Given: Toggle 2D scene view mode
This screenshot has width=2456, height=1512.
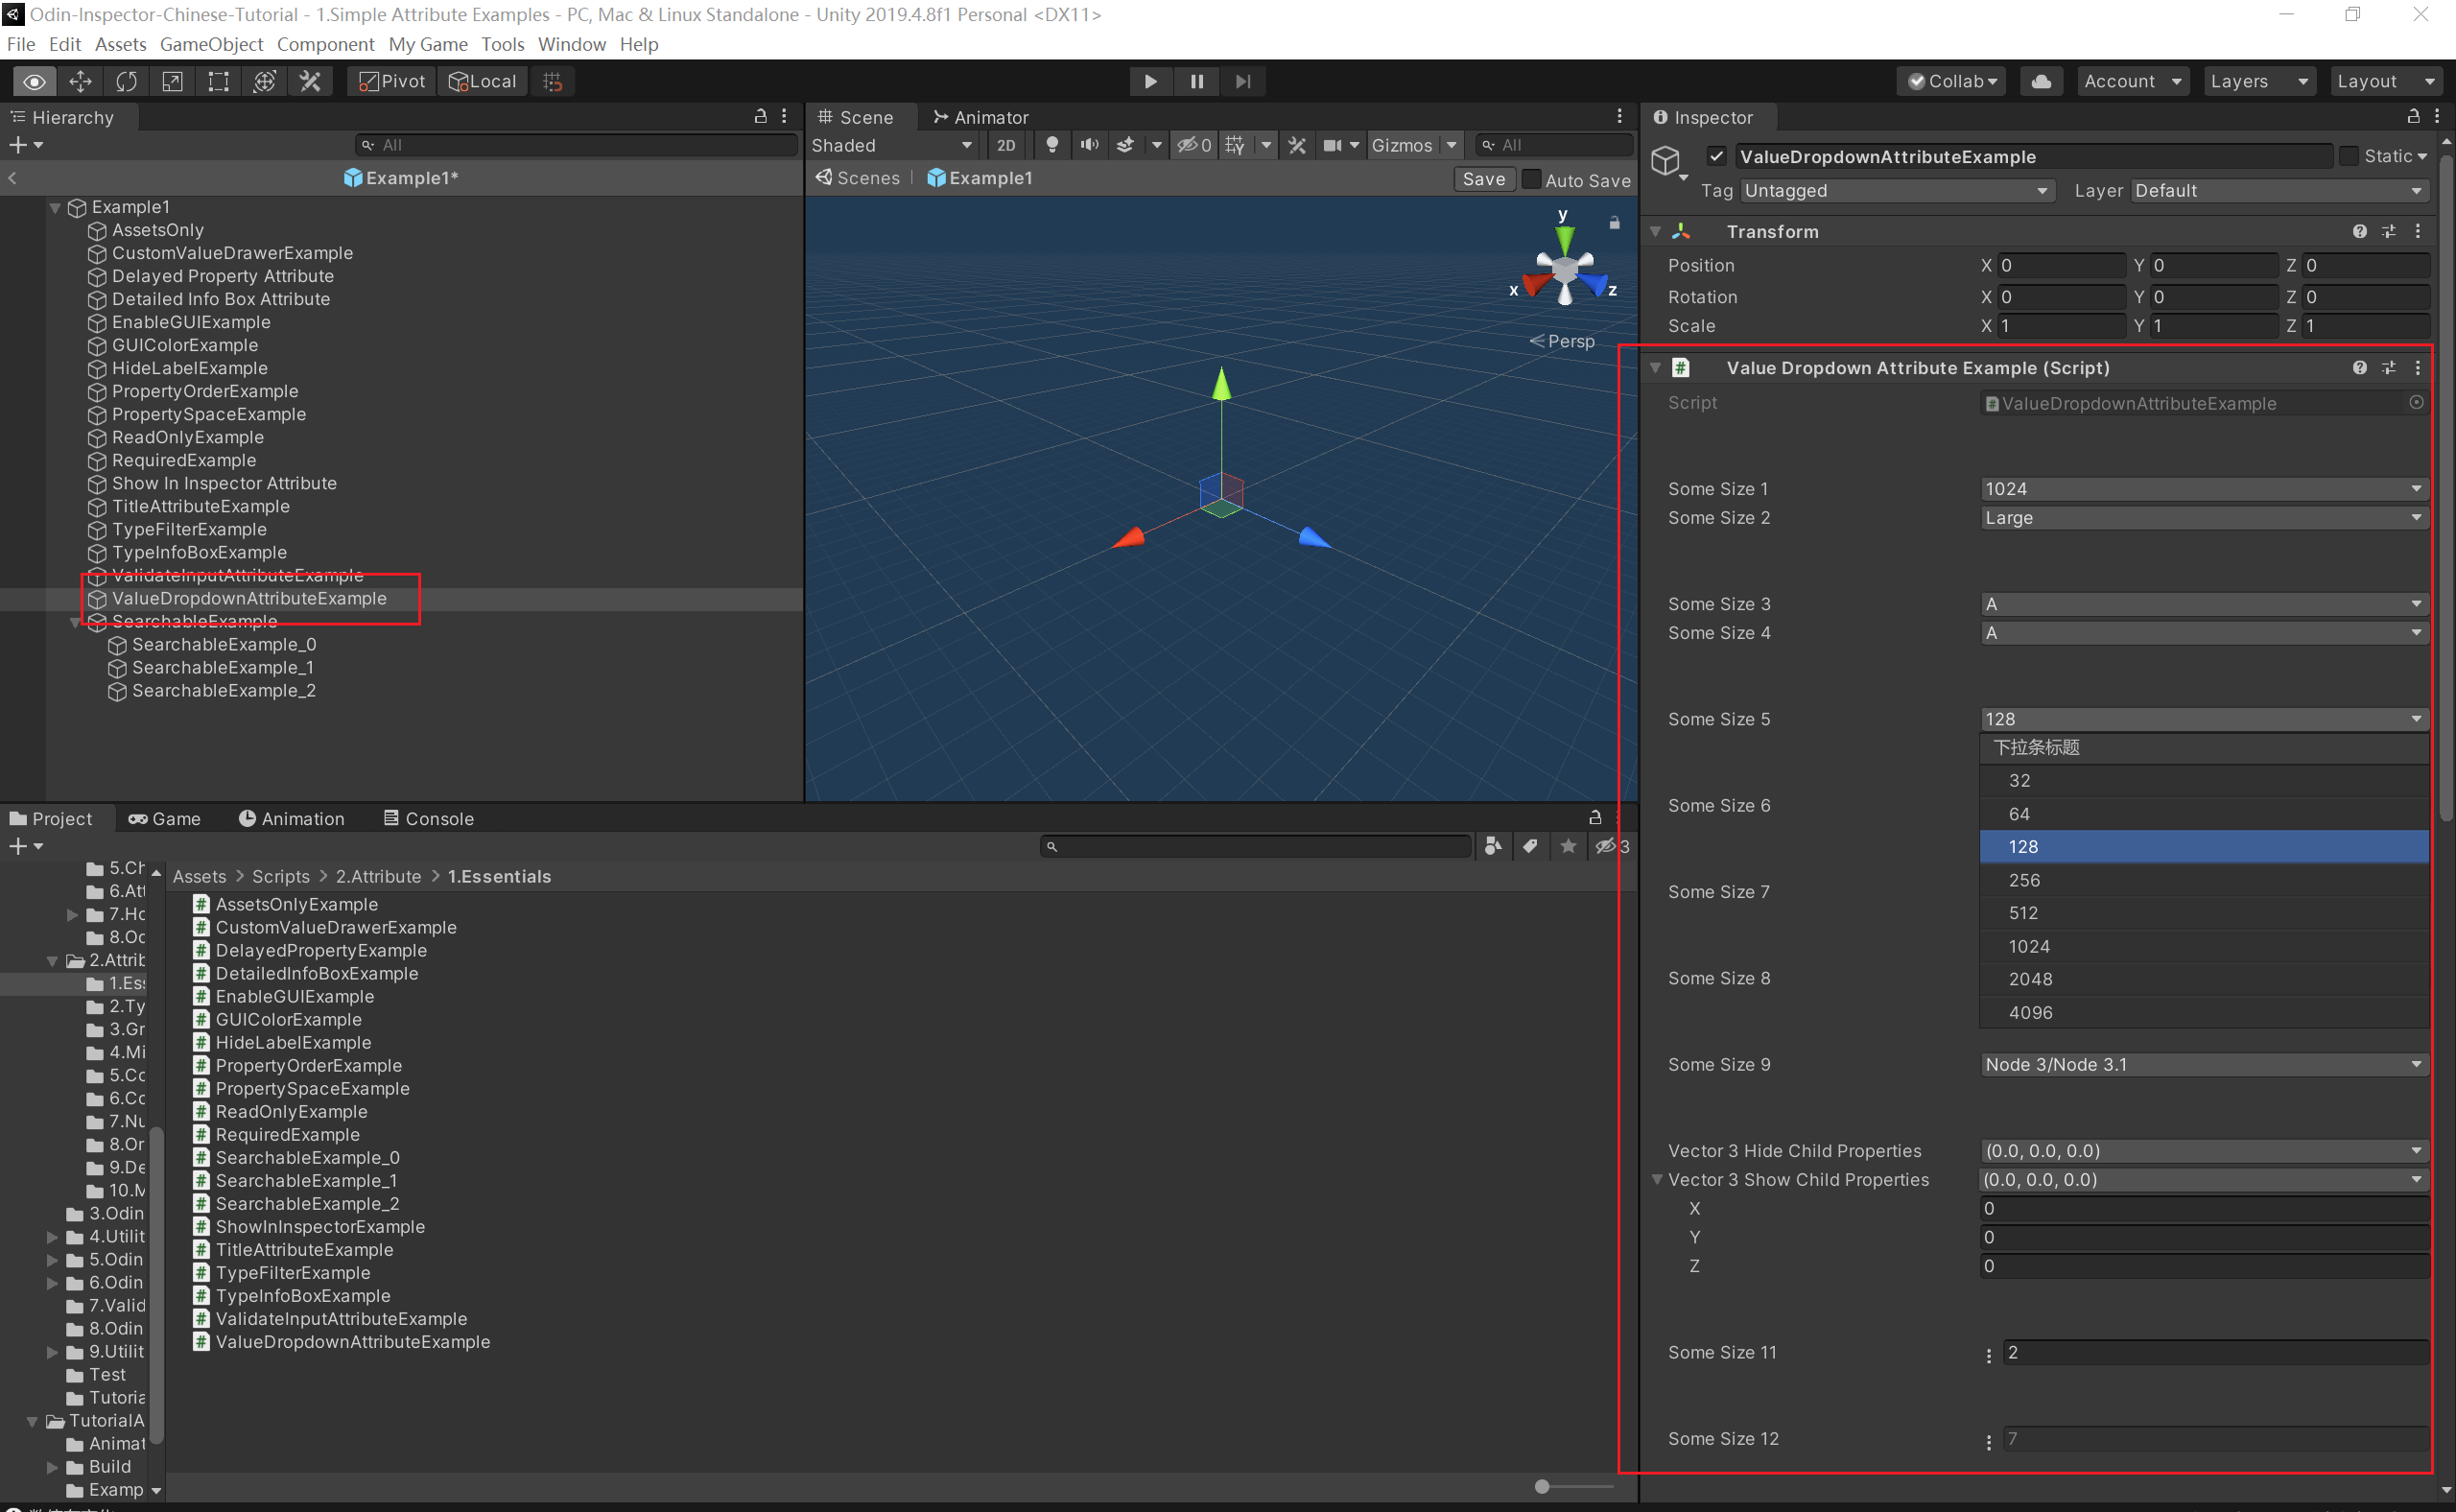Looking at the screenshot, I should (1006, 145).
